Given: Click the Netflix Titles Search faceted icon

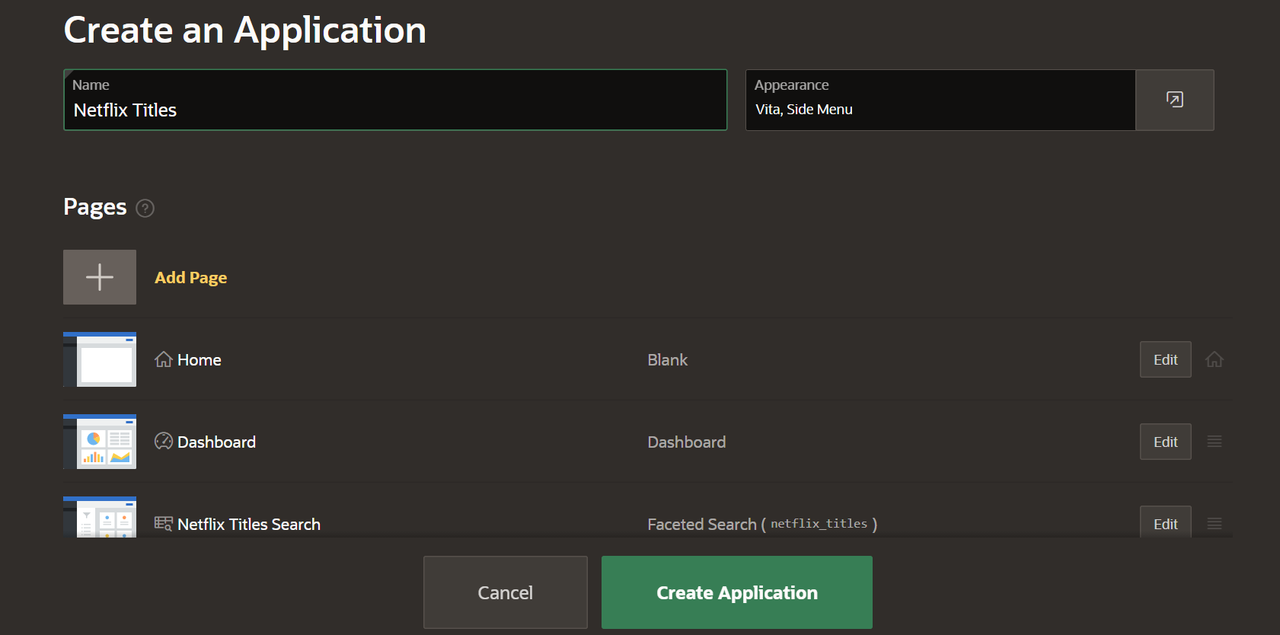Looking at the screenshot, I should 164,523.
